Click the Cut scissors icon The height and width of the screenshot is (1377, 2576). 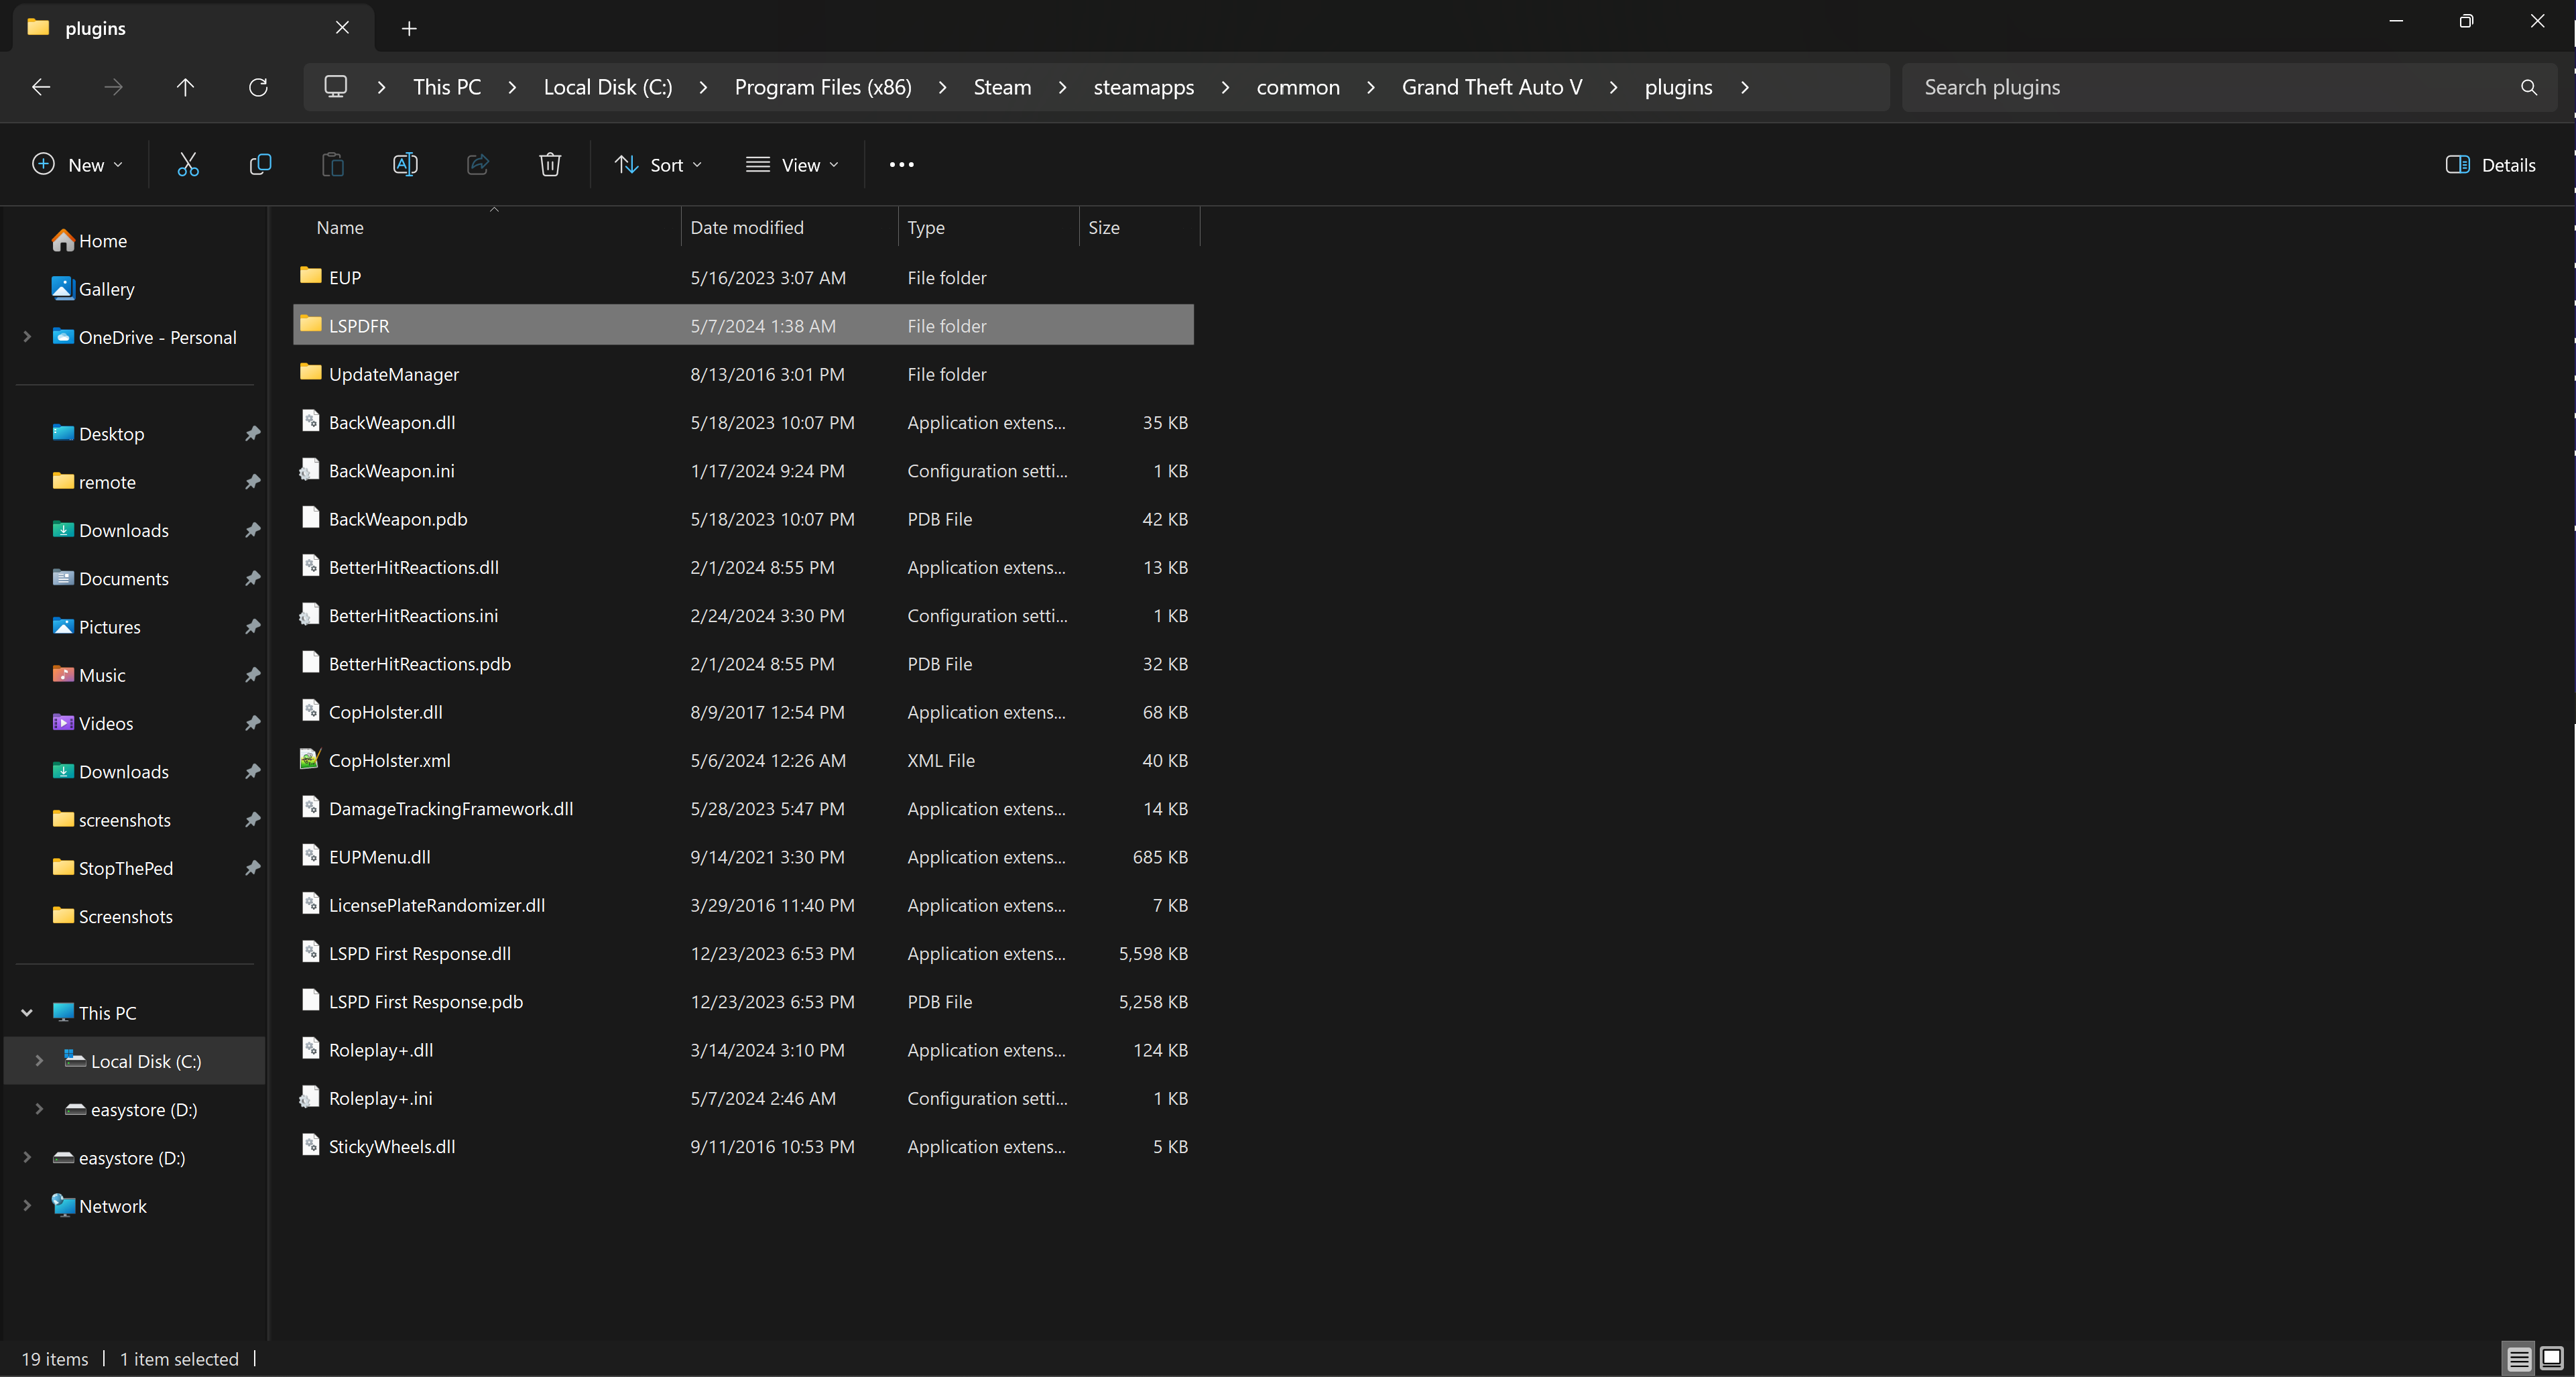[x=188, y=165]
